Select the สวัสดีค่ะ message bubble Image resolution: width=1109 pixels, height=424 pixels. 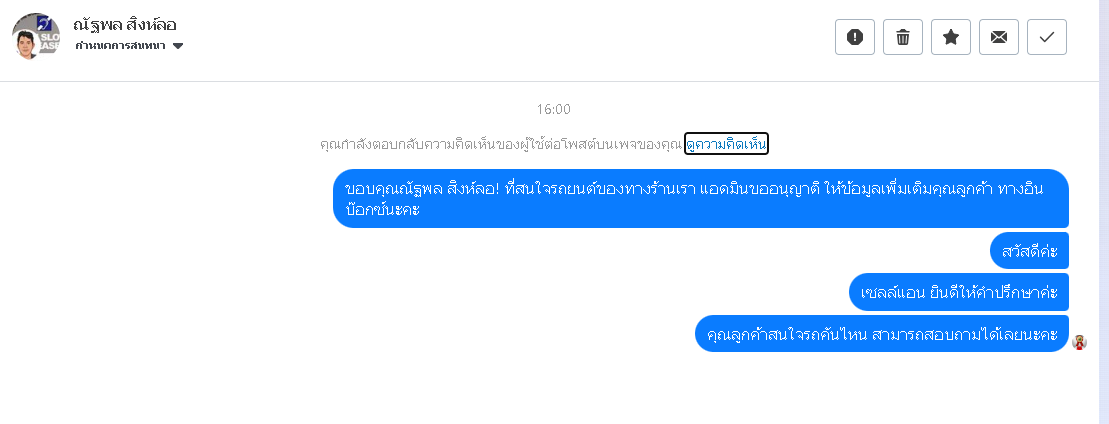click(1029, 250)
